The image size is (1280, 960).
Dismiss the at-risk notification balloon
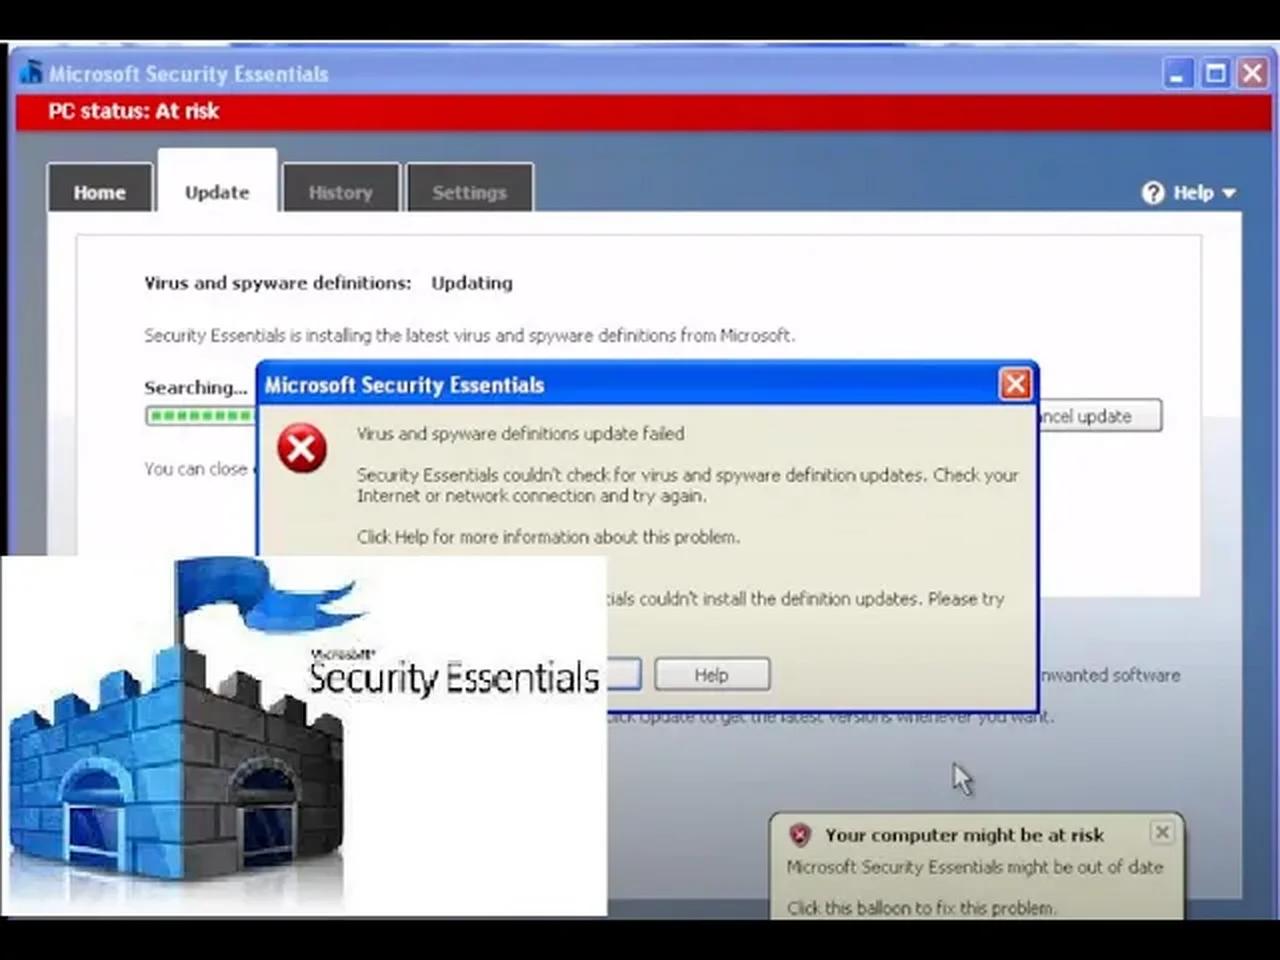(1162, 831)
